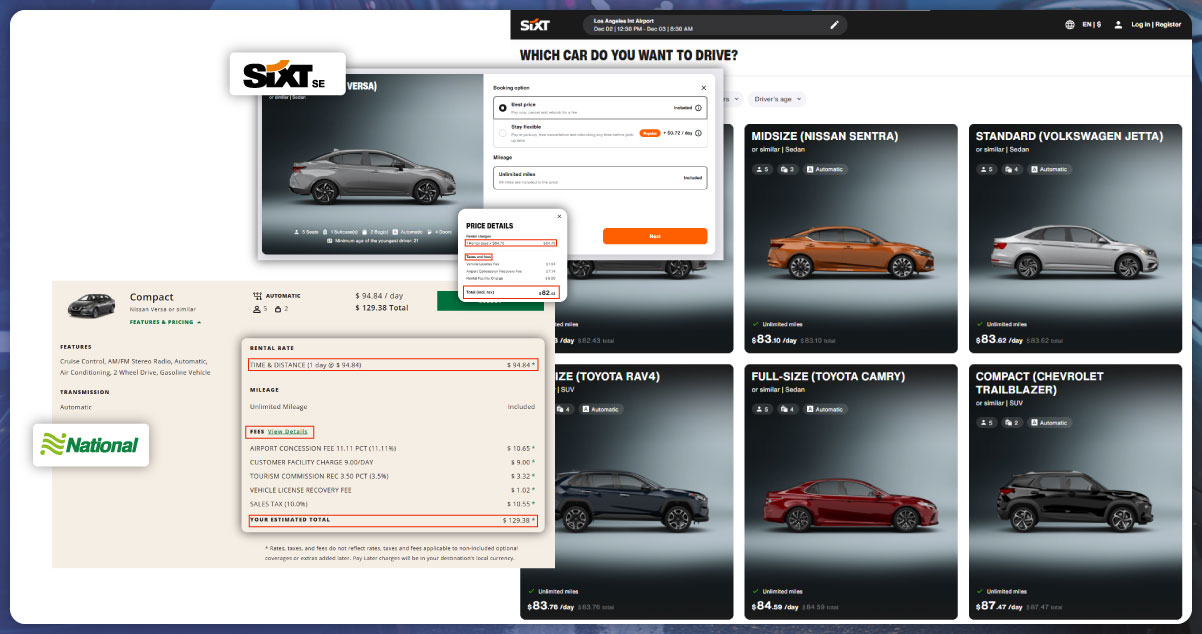The image size is (1202, 634).
Task: Click the National Compact car thumbnail
Action: click(91, 304)
